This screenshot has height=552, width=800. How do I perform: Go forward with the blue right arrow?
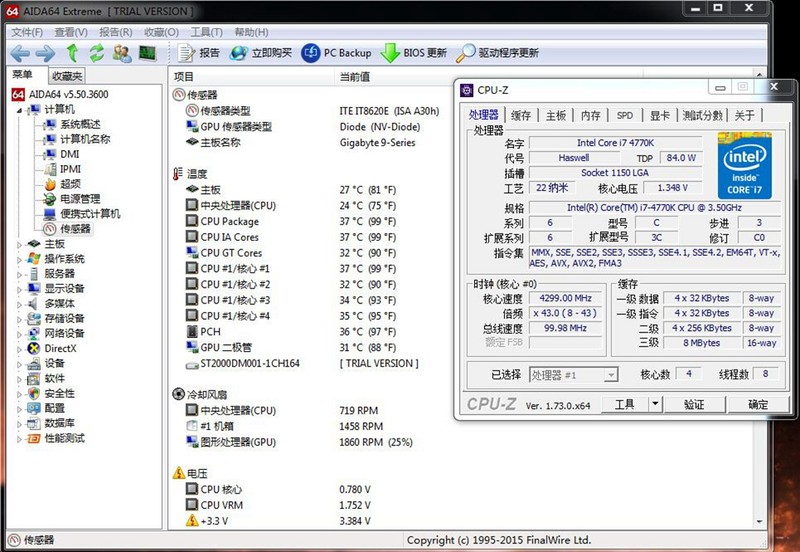45,53
